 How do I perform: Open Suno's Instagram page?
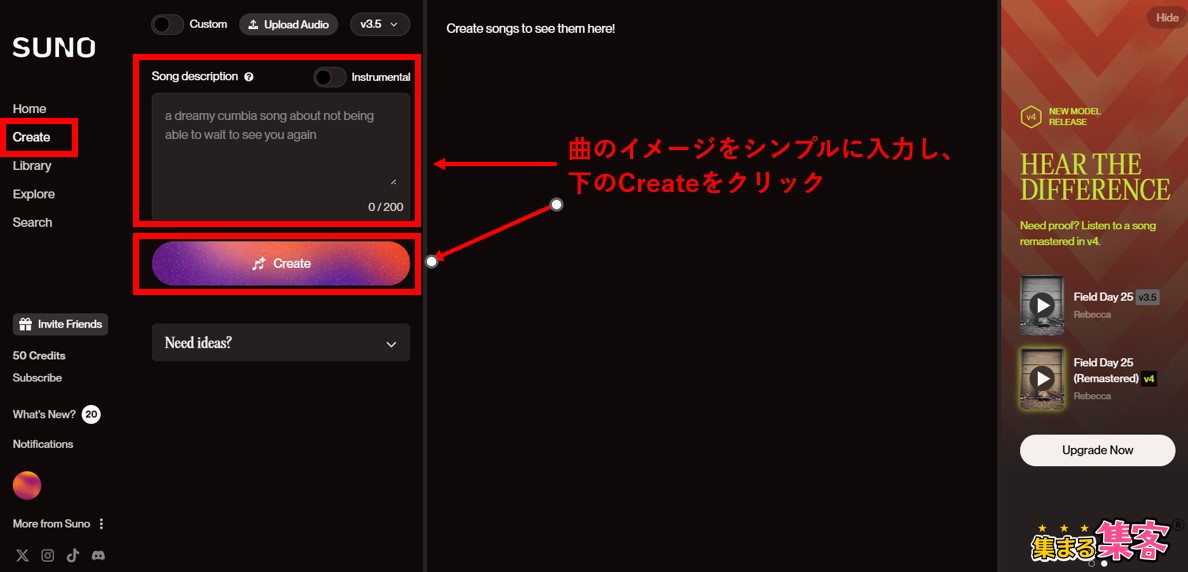click(x=48, y=555)
